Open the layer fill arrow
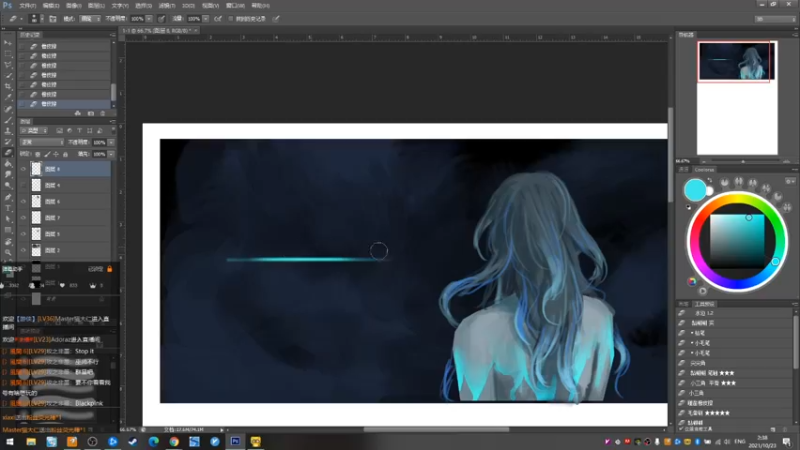This screenshot has height=450, width=800. click(111, 154)
